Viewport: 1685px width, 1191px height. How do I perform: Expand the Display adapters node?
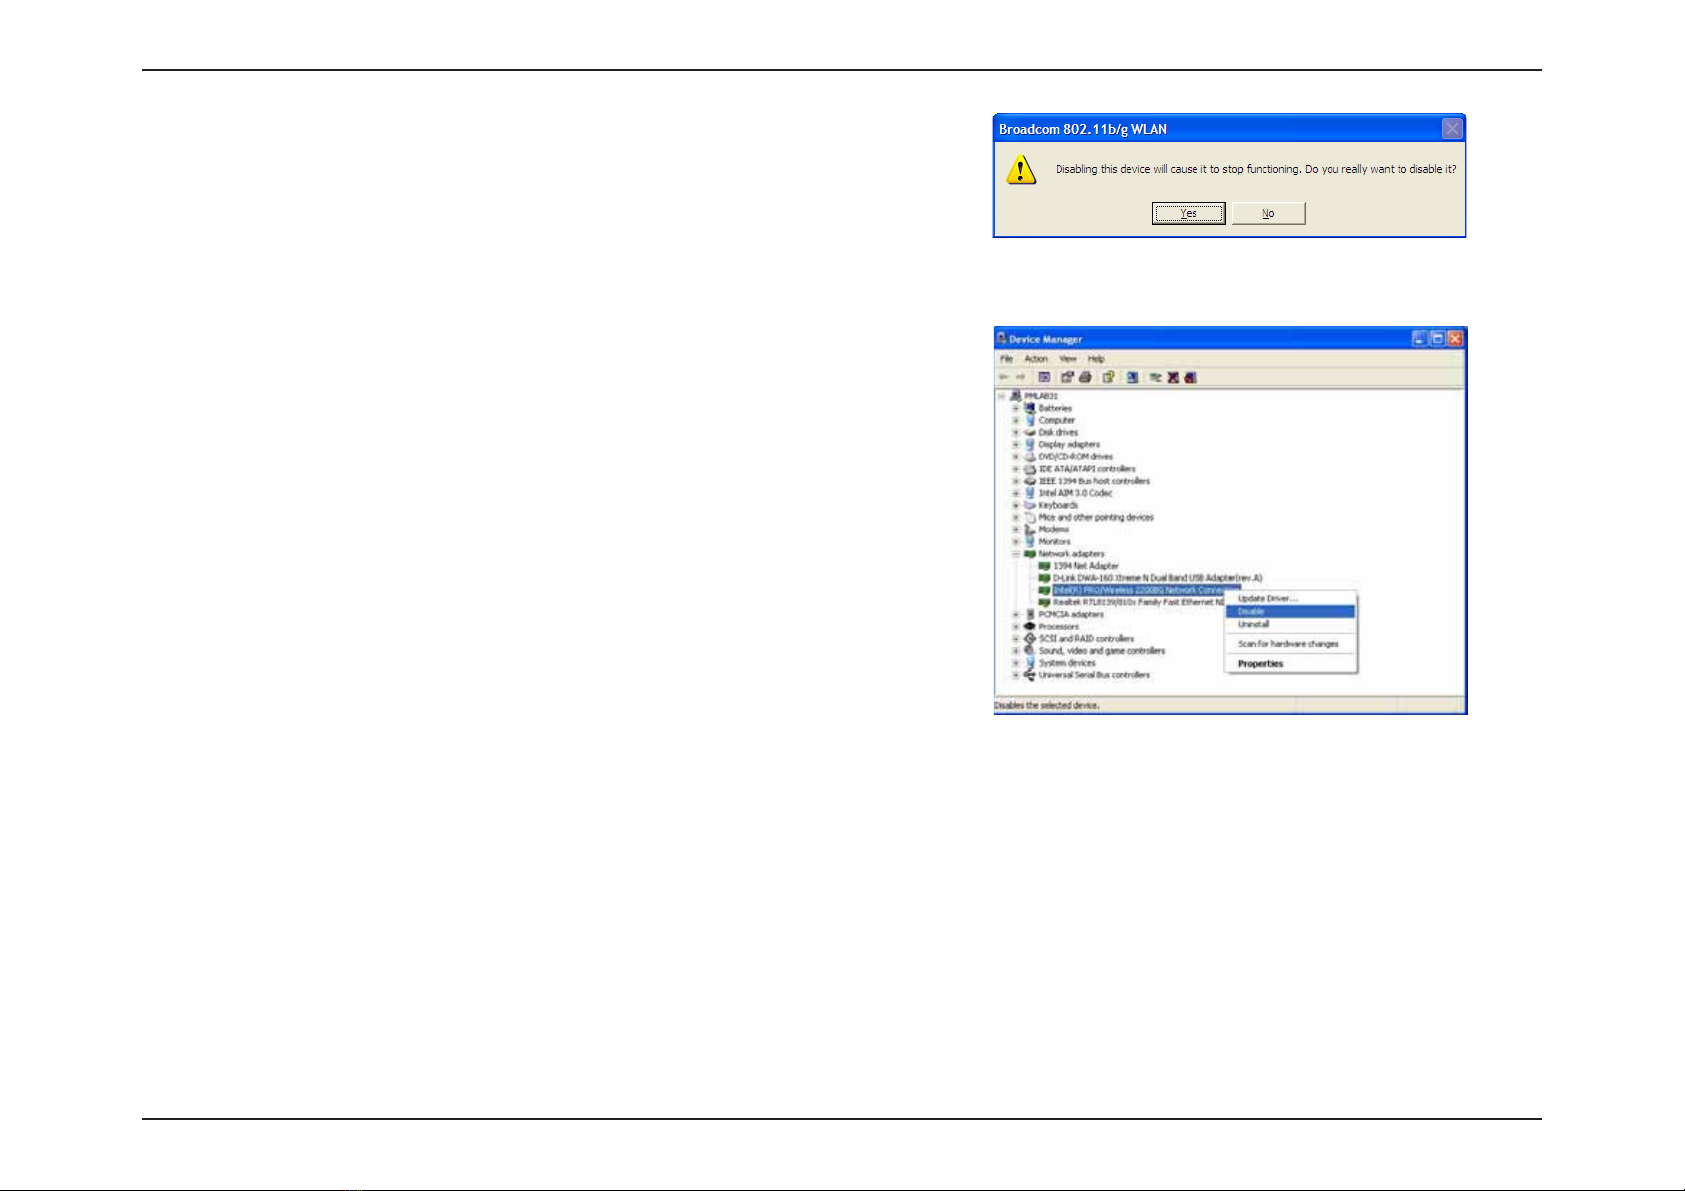[1015, 444]
